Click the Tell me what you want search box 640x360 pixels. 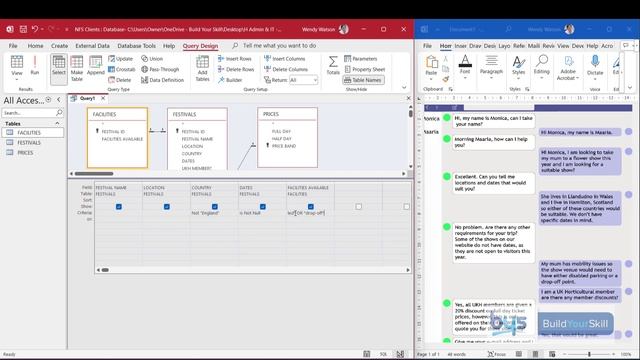coord(280,46)
